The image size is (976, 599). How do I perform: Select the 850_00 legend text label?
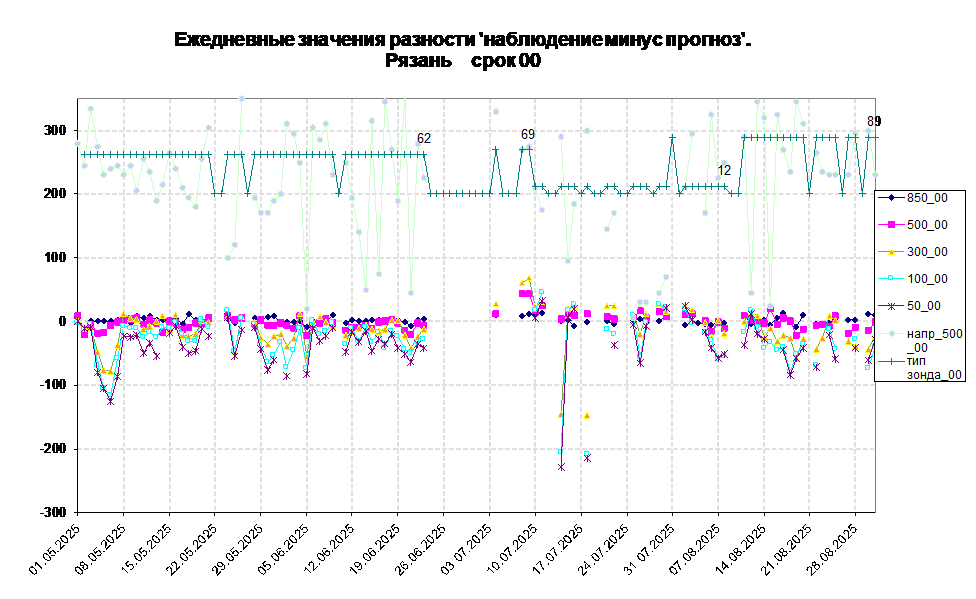[x=927, y=198]
